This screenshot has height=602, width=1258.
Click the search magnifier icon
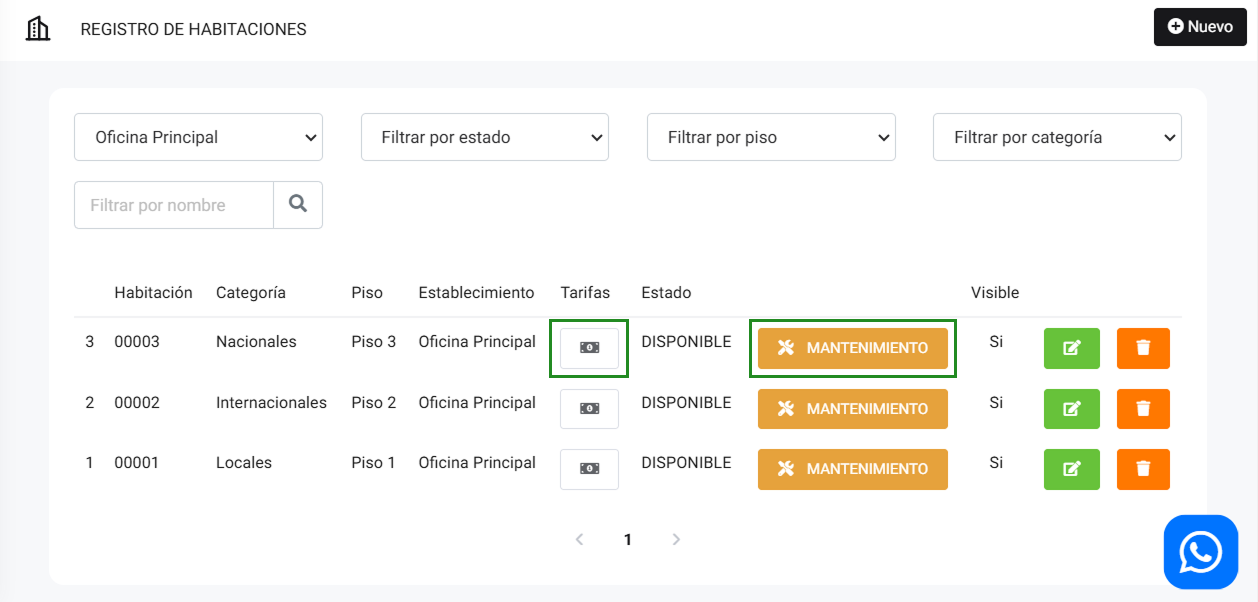click(x=298, y=204)
